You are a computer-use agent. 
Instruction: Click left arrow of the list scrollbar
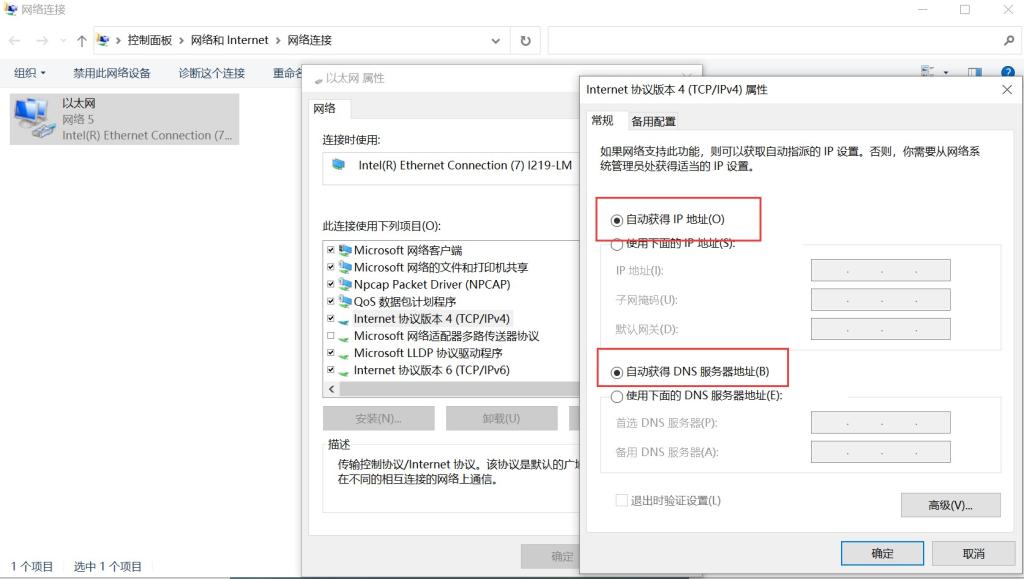click(x=331, y=388)
